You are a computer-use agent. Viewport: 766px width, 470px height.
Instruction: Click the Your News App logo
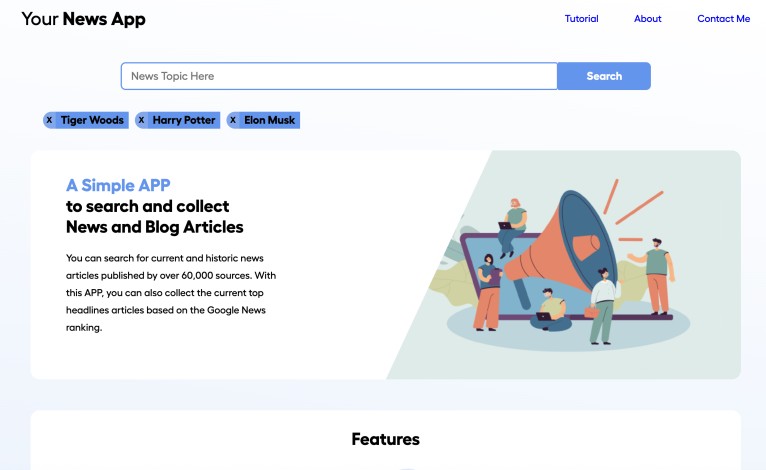[83, 19]
